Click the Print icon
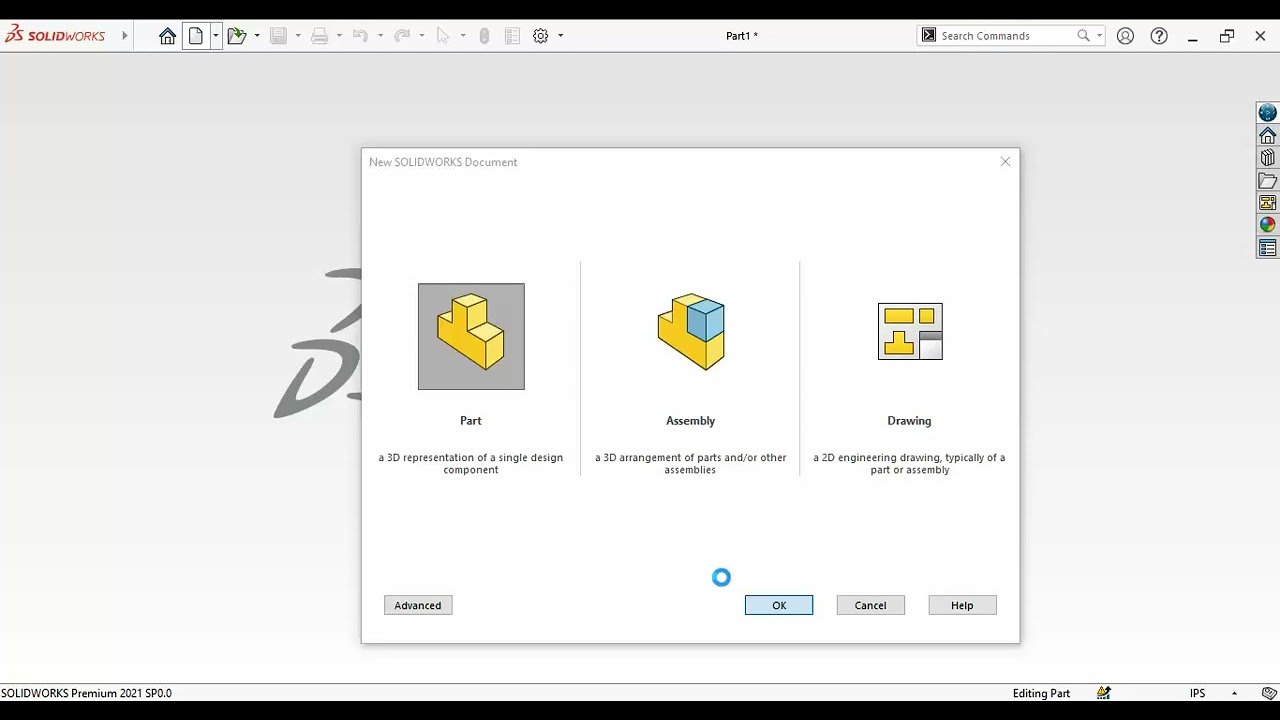This screenshot has height=720, width=1280. point(319,36)
